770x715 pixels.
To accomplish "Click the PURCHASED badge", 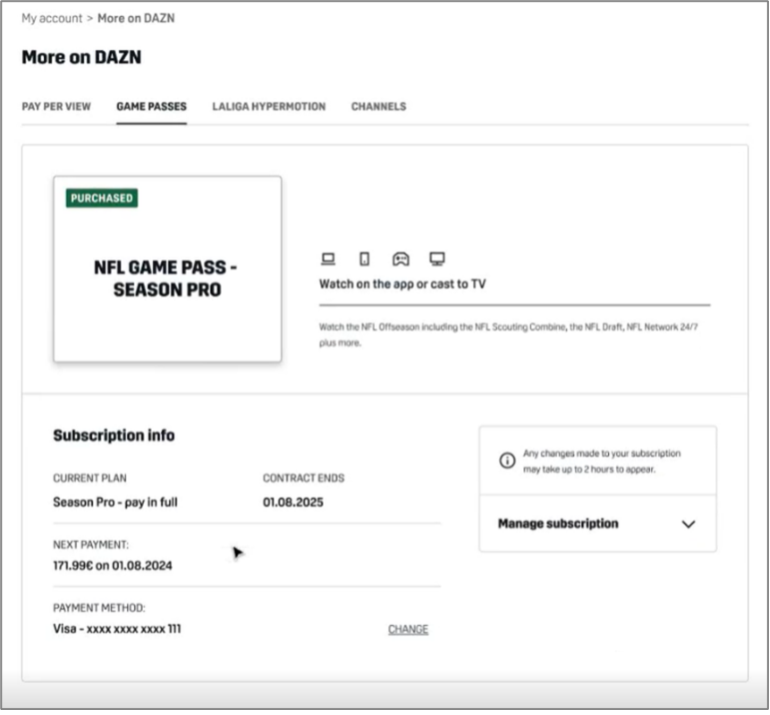I will 102,198.
